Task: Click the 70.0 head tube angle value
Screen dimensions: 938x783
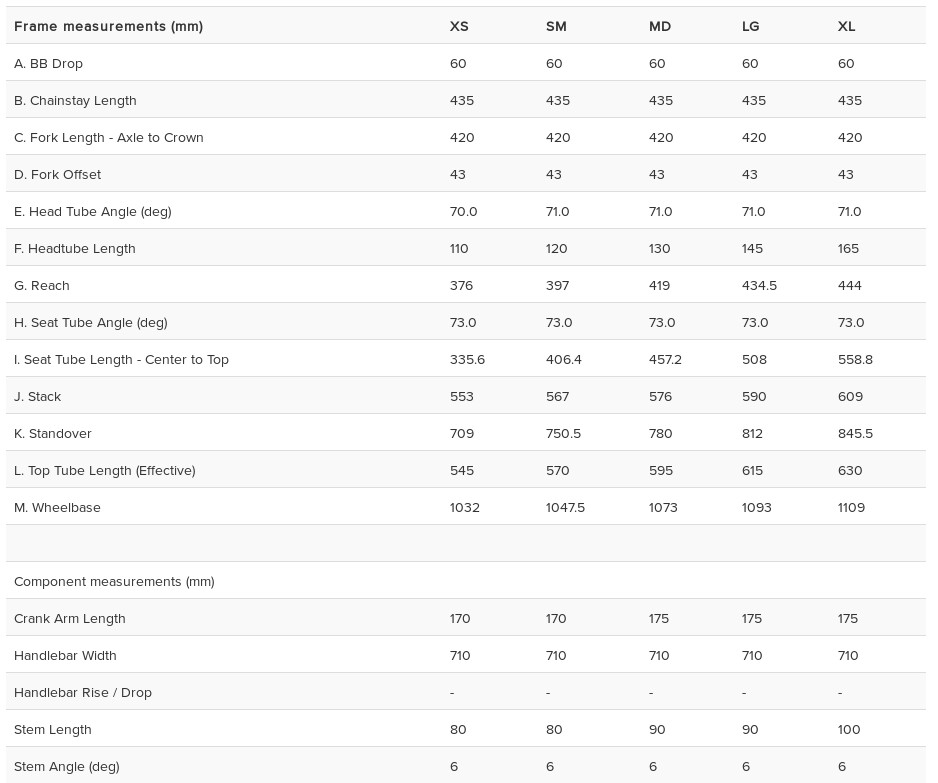Action: pyautogui.click(x=463, y=211)
